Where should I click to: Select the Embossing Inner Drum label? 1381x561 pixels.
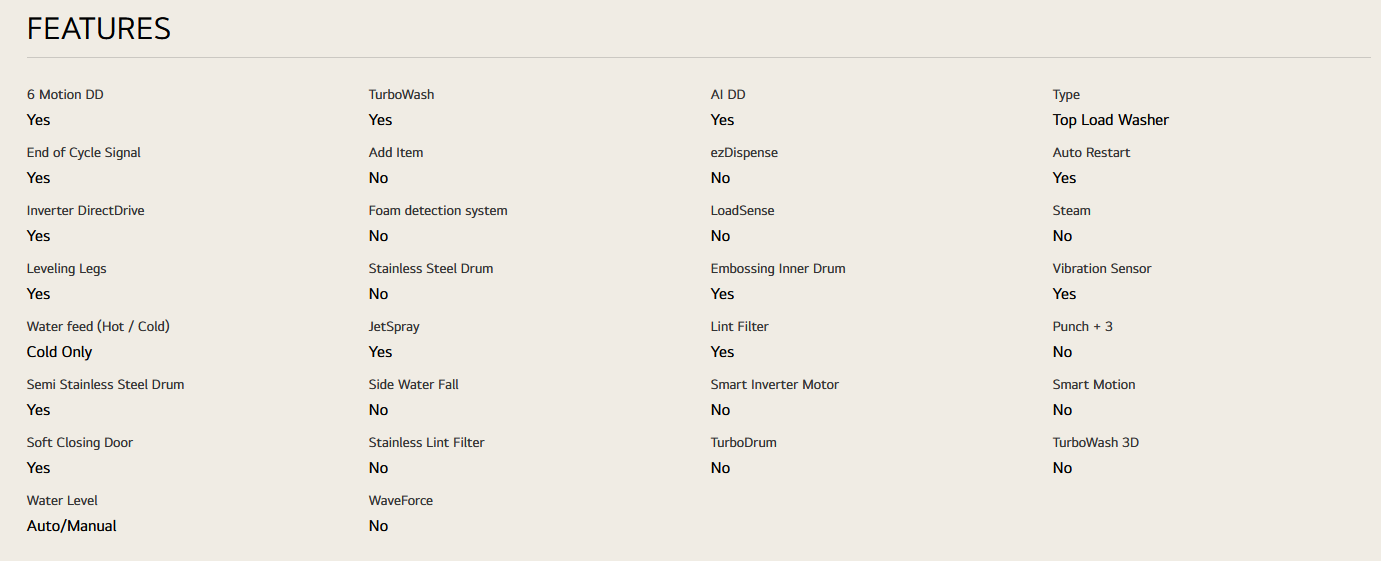coord(778,269)
